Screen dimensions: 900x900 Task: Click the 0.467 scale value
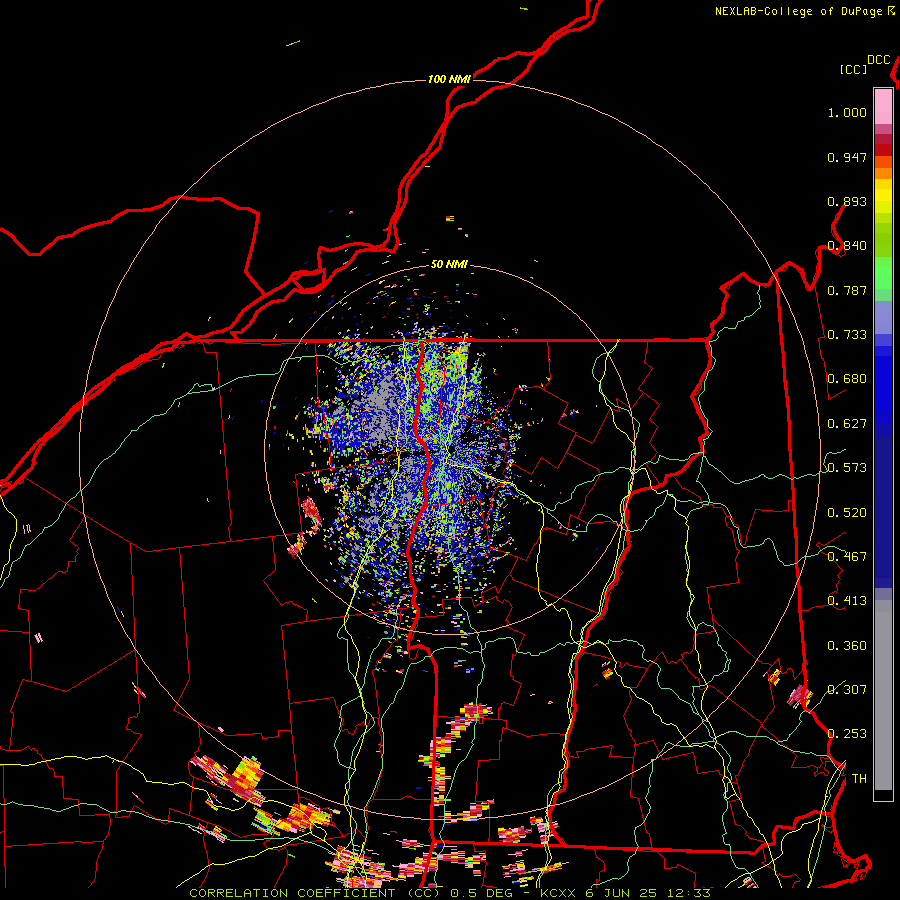[x=847, y=557]
